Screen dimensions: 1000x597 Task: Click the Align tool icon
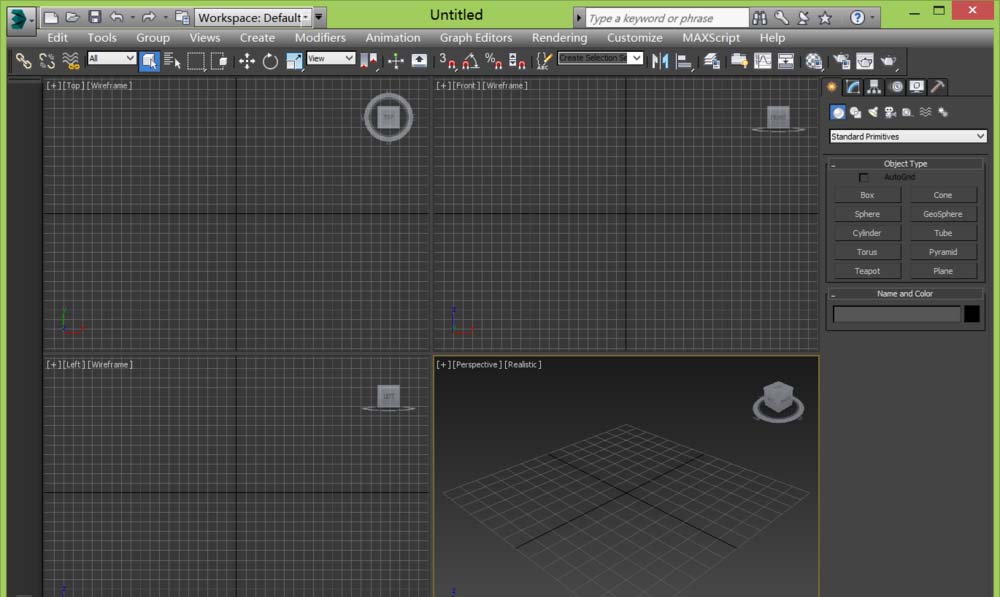pos(684,61)
